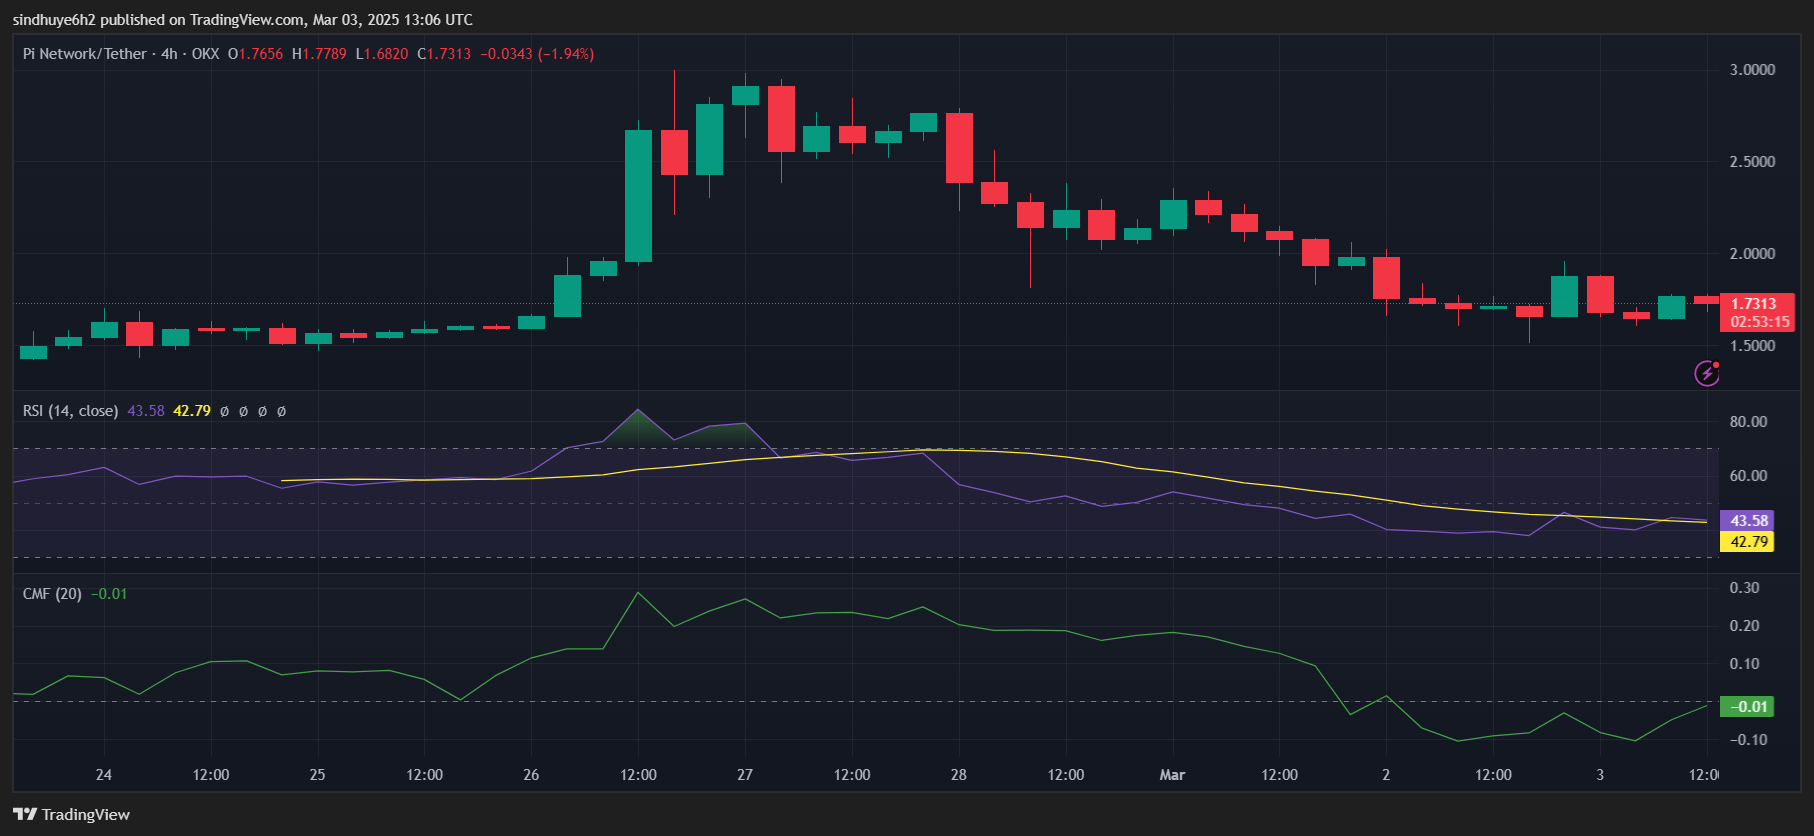
Task: Click the published-by header line for sindhuye6h2
Action: [x=243, y=20]
